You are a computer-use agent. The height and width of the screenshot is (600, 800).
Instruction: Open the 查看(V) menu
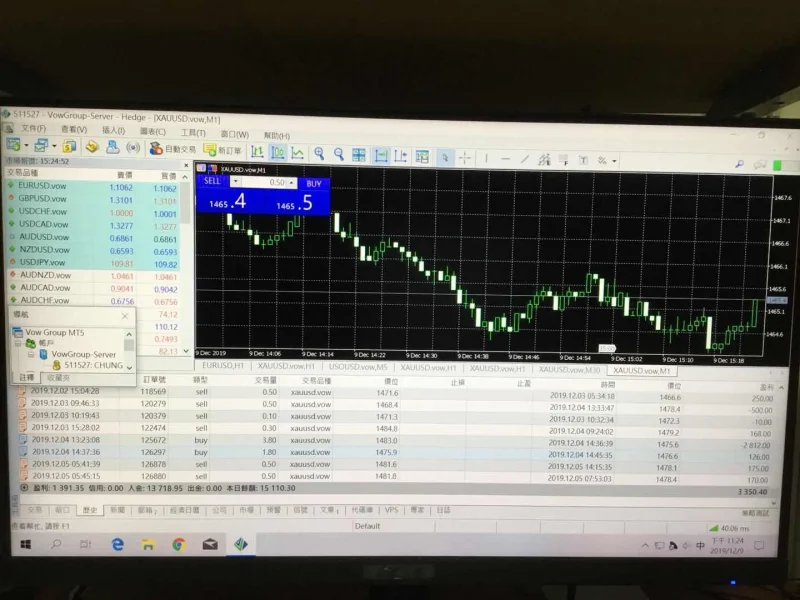(x=73, y=129)
